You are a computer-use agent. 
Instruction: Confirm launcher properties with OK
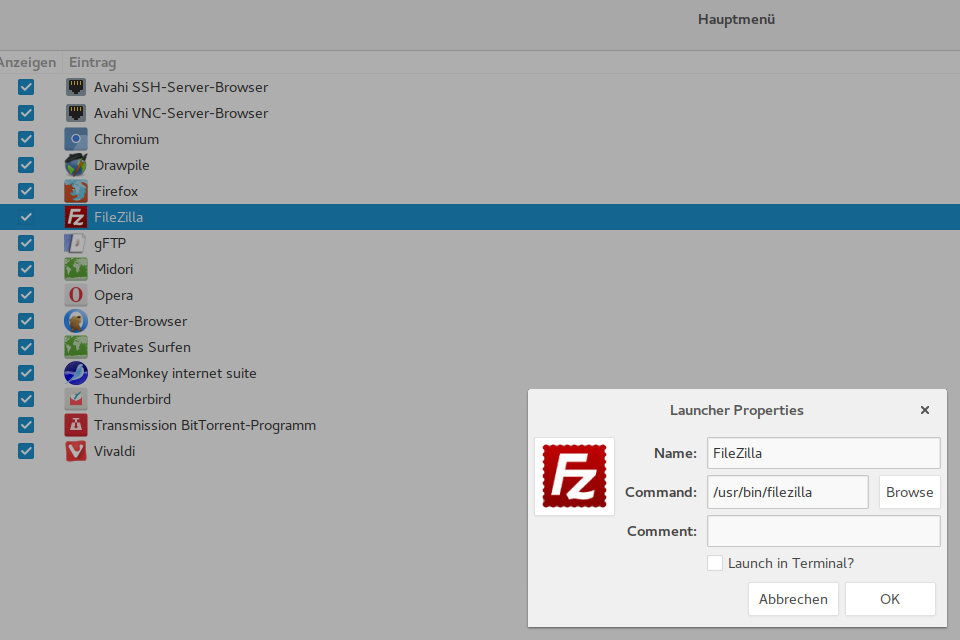(x=890, y=599)
